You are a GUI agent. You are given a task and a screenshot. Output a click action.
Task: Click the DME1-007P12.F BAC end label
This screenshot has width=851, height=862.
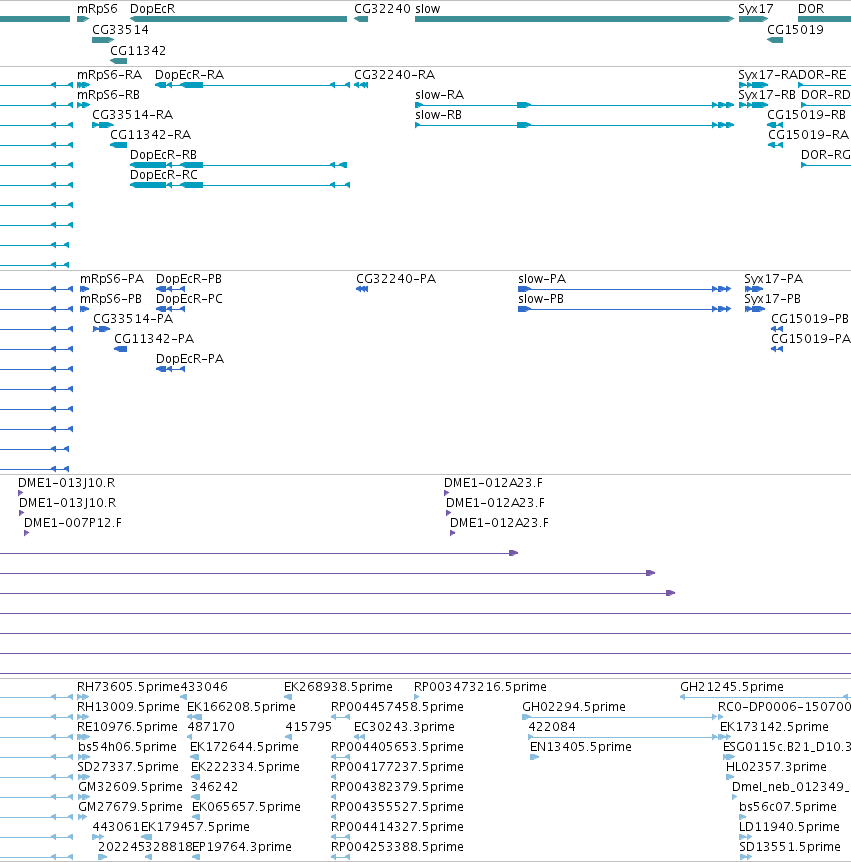click(73, 522)
